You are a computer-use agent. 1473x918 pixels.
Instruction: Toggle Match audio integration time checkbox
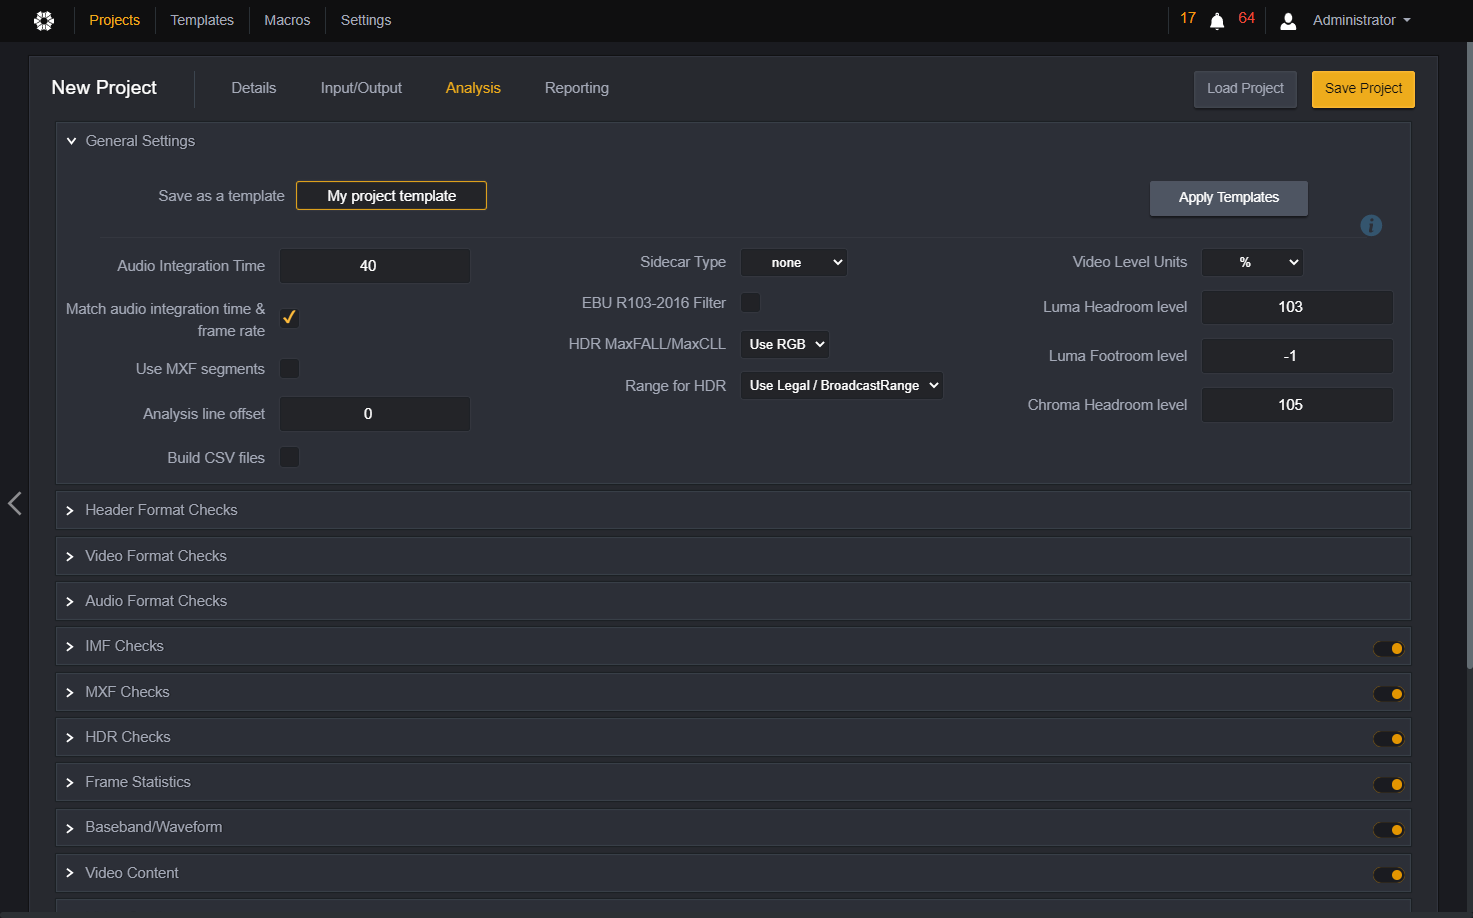point(289,318)
